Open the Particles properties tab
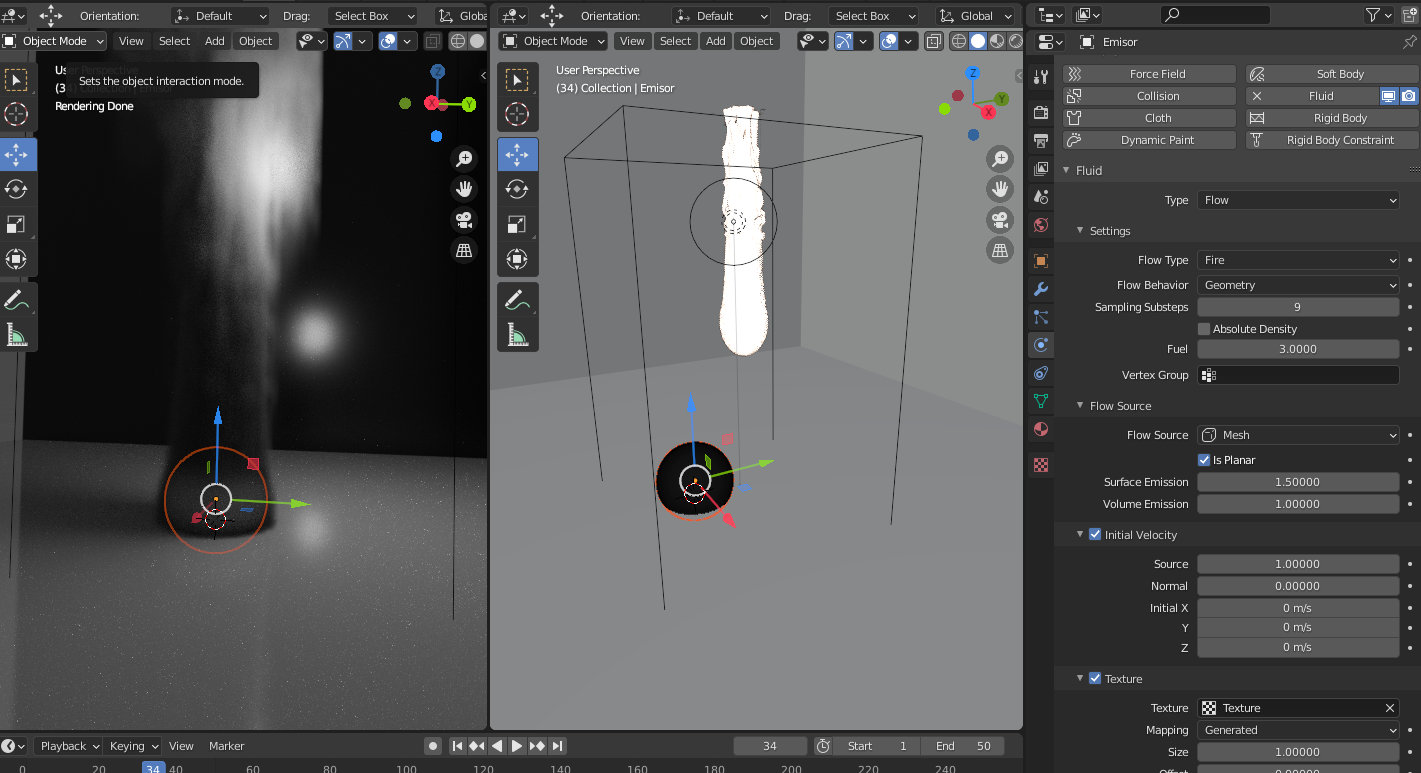Viewport: 1421px width, 773px height. (1041, 317)
